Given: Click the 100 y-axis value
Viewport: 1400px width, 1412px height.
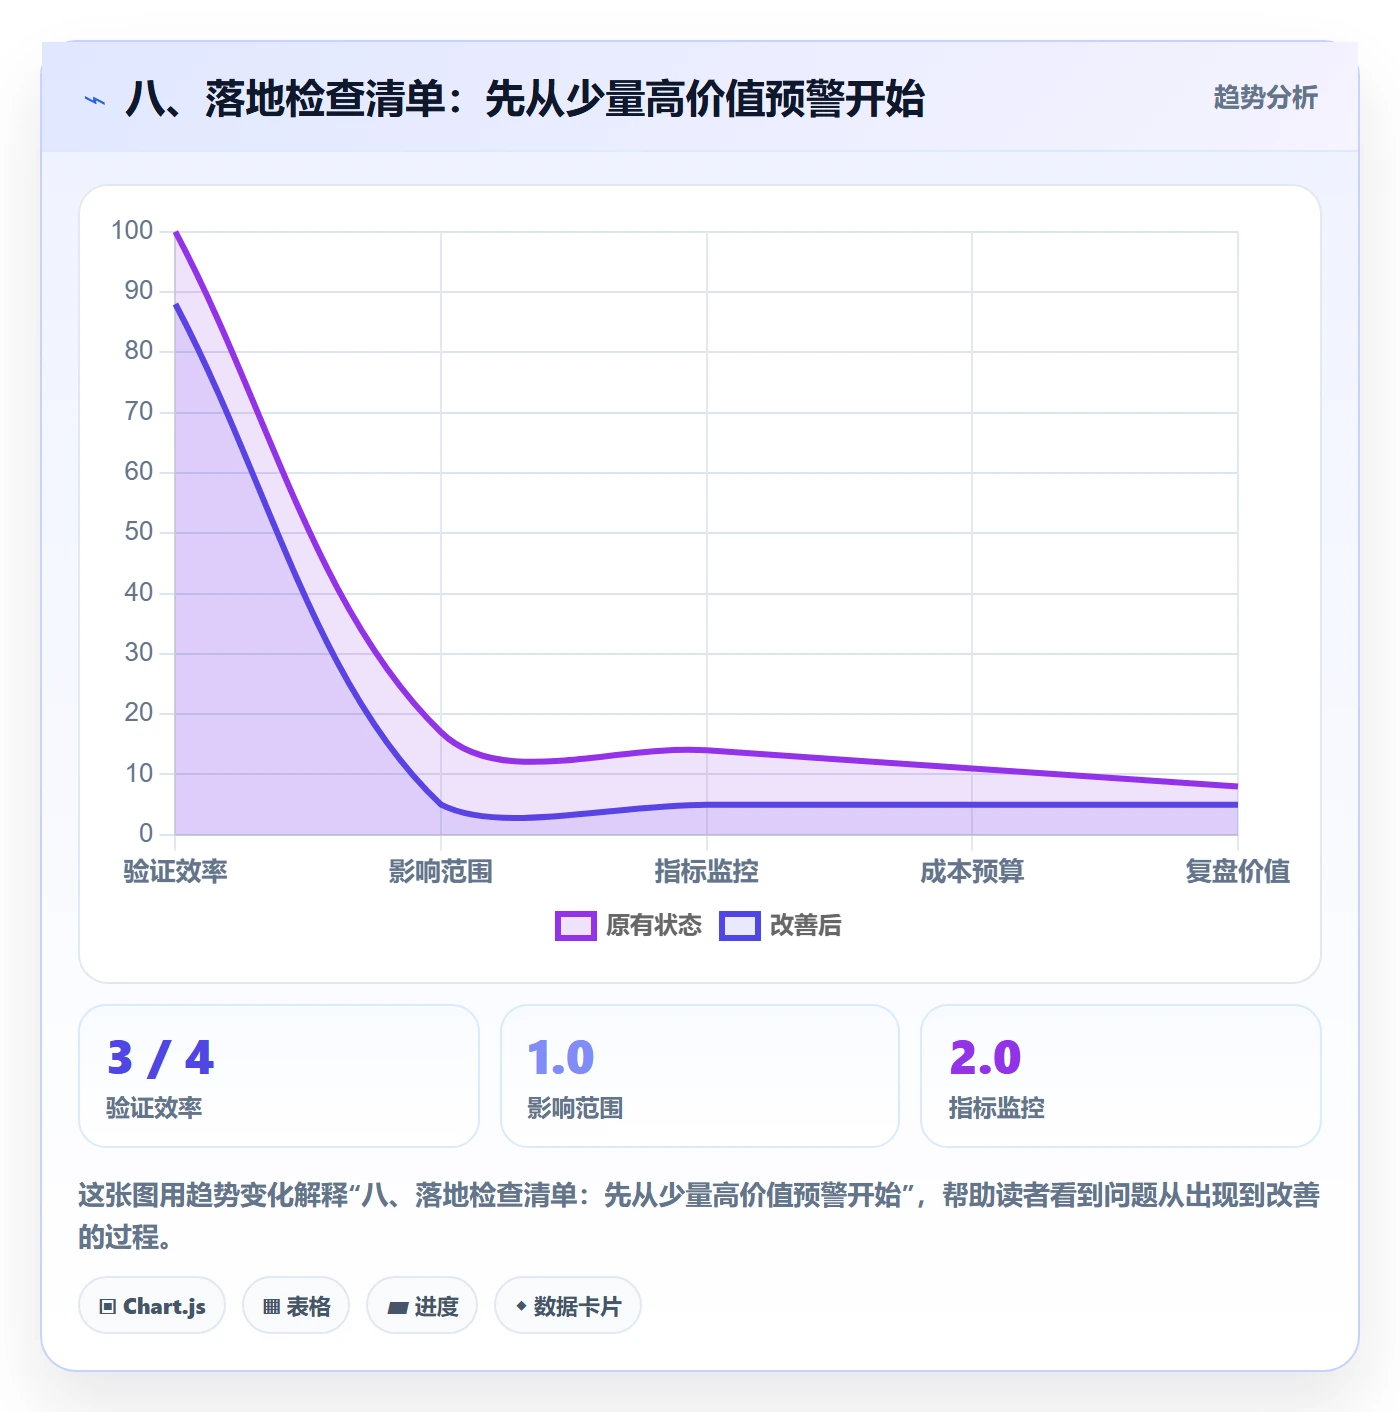Looking at the screenshot, I should [x=132, y=231].
